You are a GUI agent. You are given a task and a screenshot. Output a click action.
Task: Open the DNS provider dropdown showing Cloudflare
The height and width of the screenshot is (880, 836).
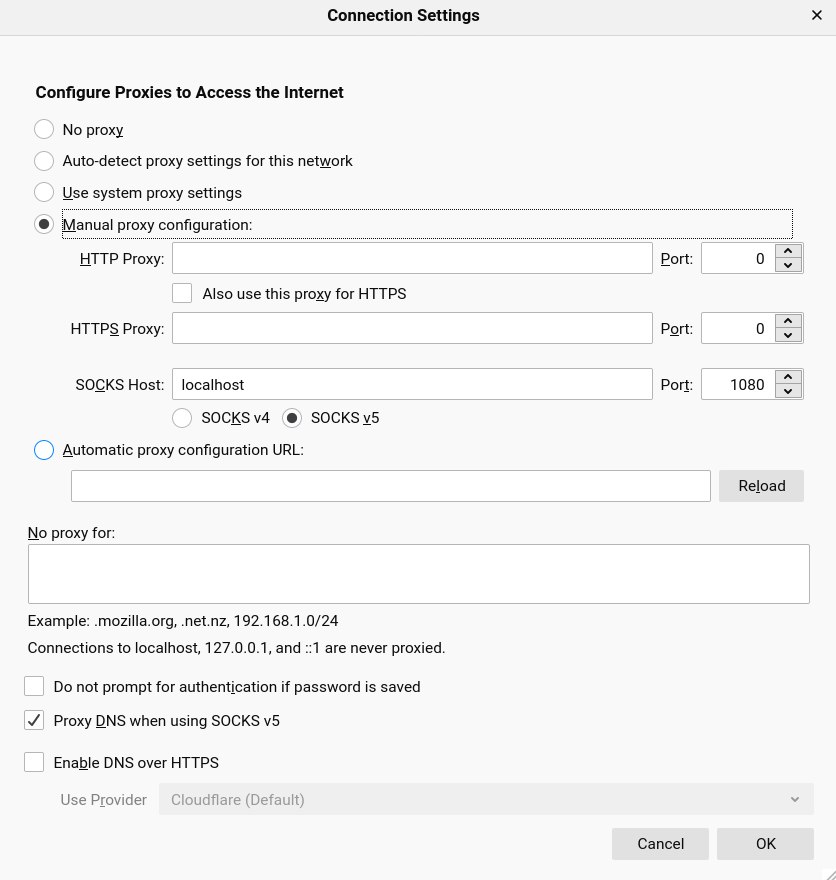486,799
